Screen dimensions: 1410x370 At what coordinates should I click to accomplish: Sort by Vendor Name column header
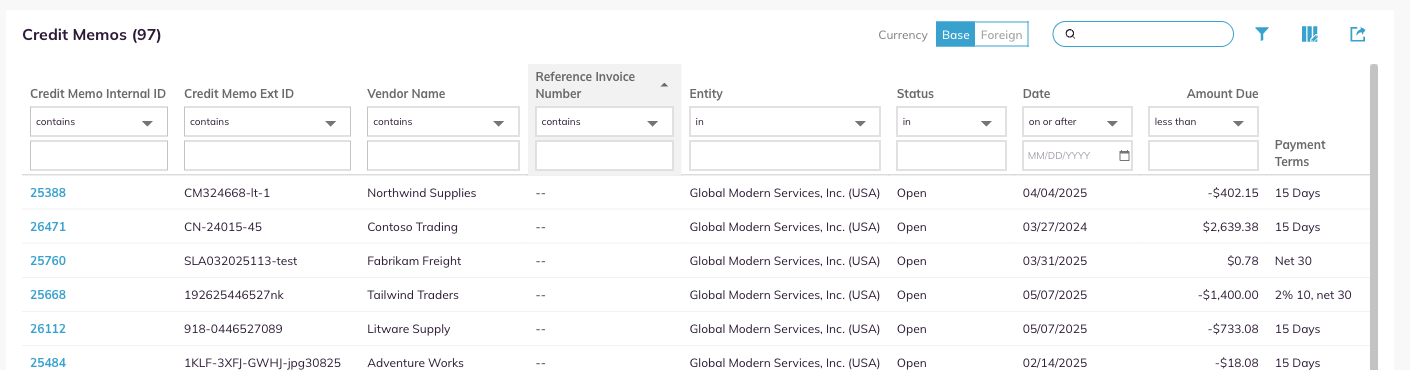tap(406, 94)
